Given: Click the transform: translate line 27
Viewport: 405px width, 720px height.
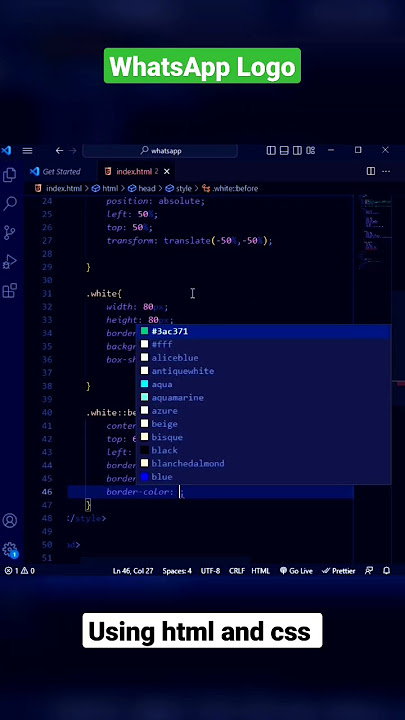Looking at the screenshot, I should 189,241.
